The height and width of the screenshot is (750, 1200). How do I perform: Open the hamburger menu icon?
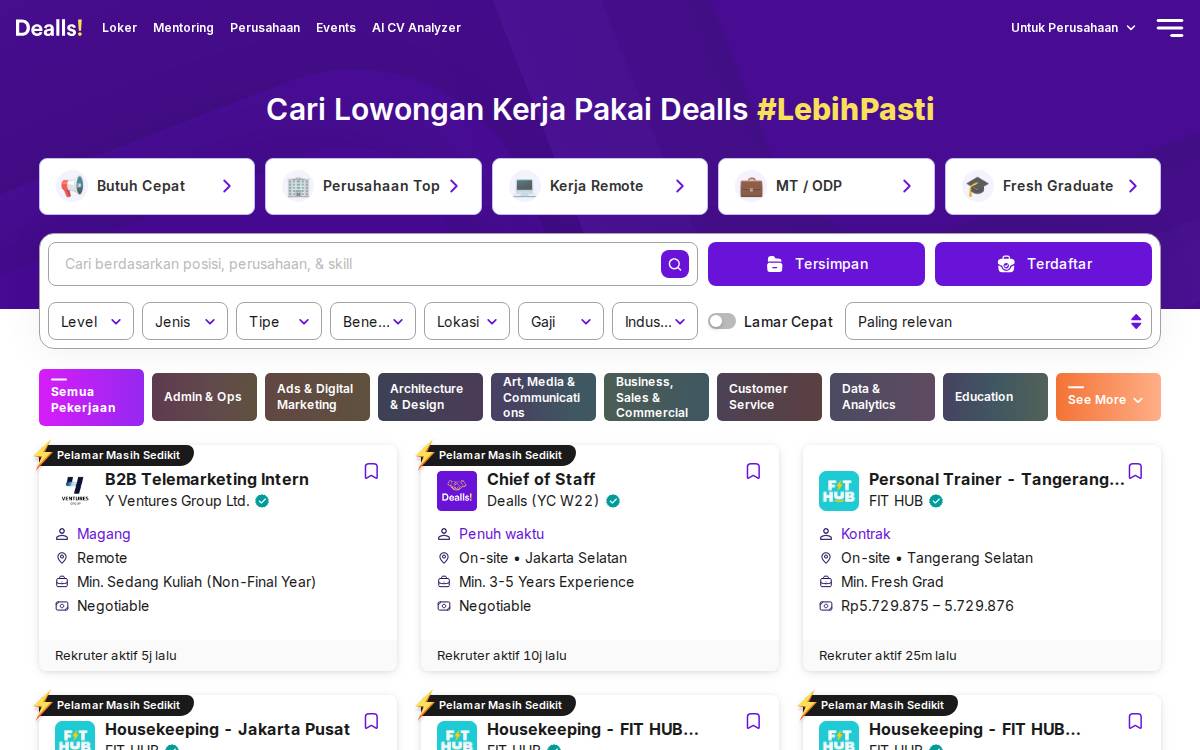[x=1169, y=28]
